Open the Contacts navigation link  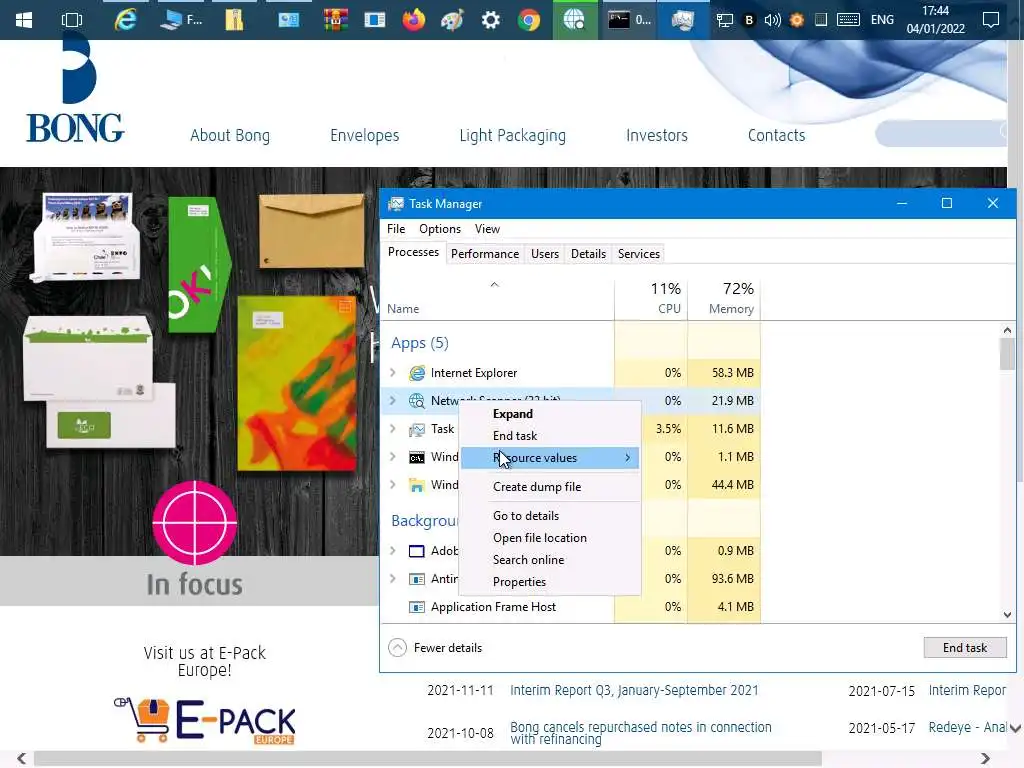coord(776,136)
